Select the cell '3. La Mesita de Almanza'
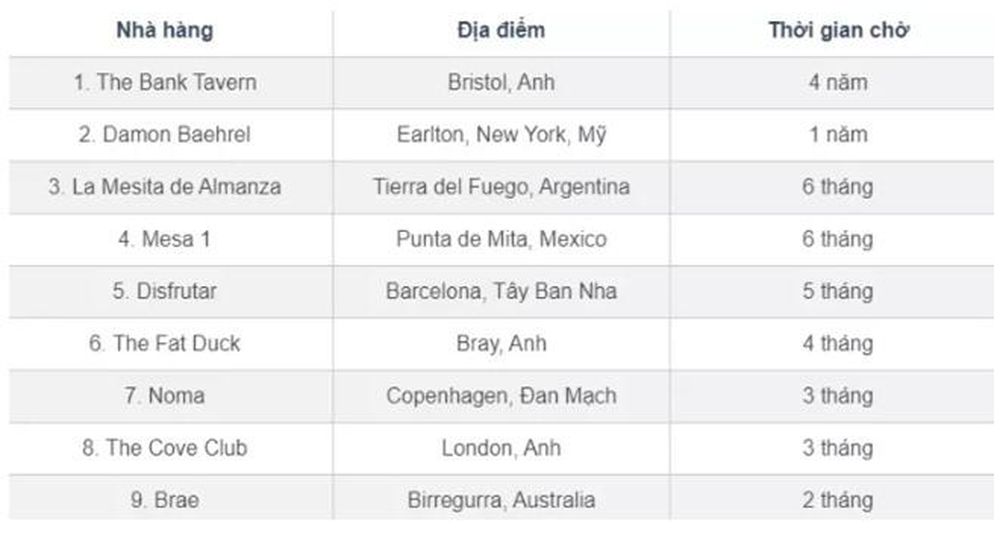The height and width of the screenshot is (541, 1000). click(x=165, y=187)
